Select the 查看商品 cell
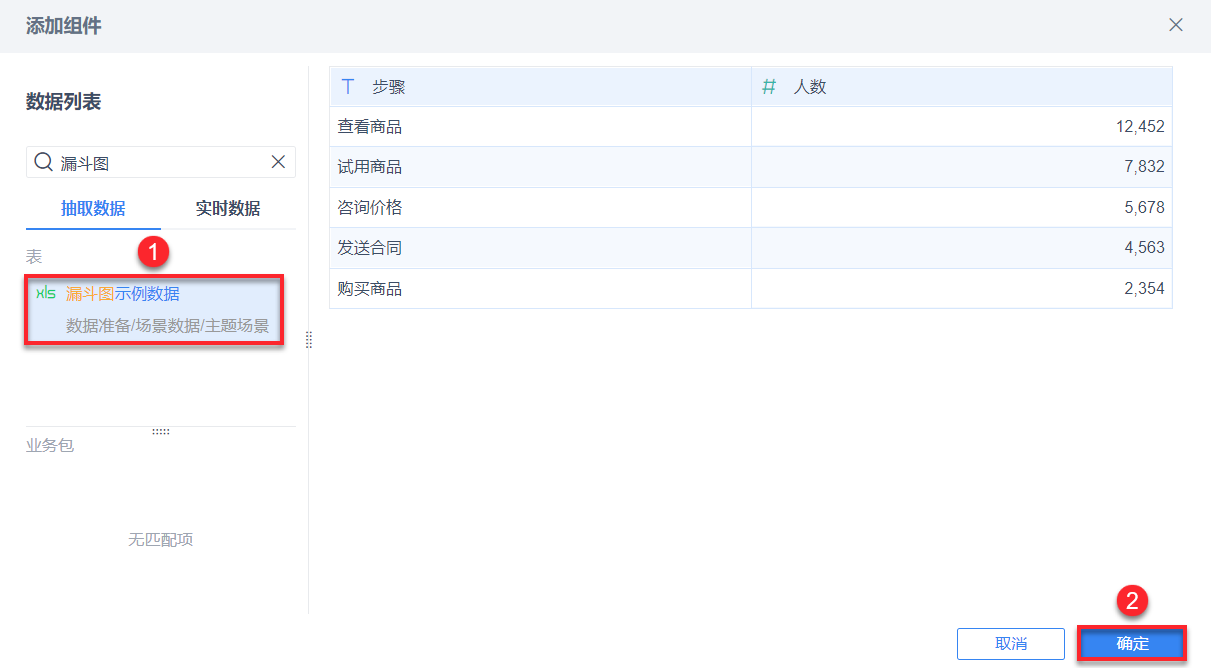1211x668 pixels. coord(540,127)
